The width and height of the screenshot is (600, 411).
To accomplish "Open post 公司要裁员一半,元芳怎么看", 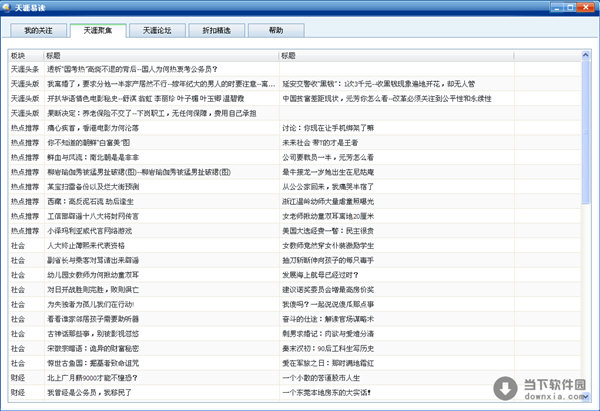I will click(x=328, y=157).
